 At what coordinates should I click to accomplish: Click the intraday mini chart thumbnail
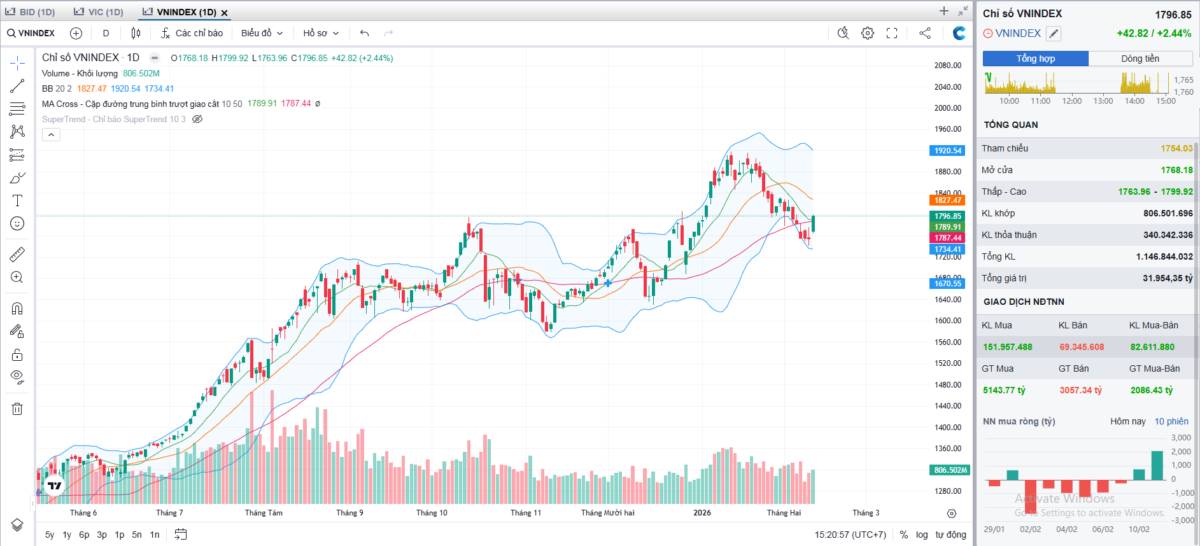coord(1076,83)
